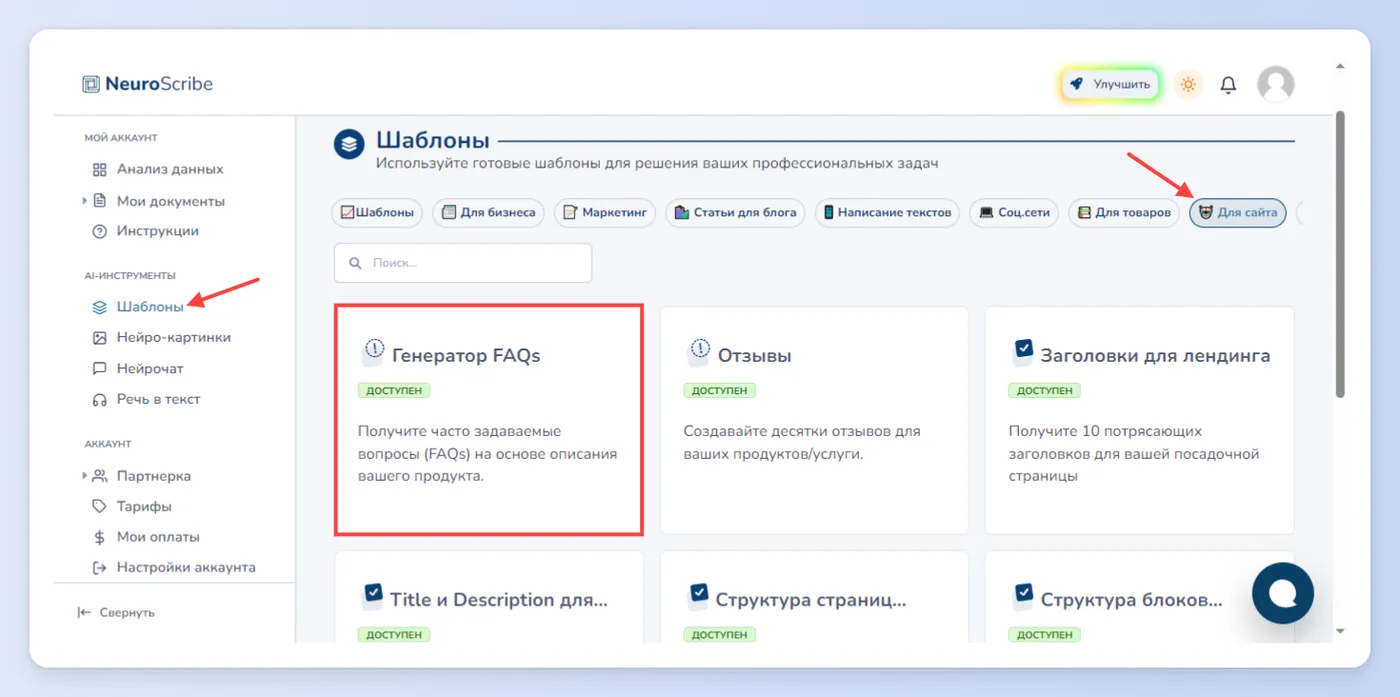1400x697 pixels.
Task: Select the Маркетинг category tab
Action: point(605,213)
